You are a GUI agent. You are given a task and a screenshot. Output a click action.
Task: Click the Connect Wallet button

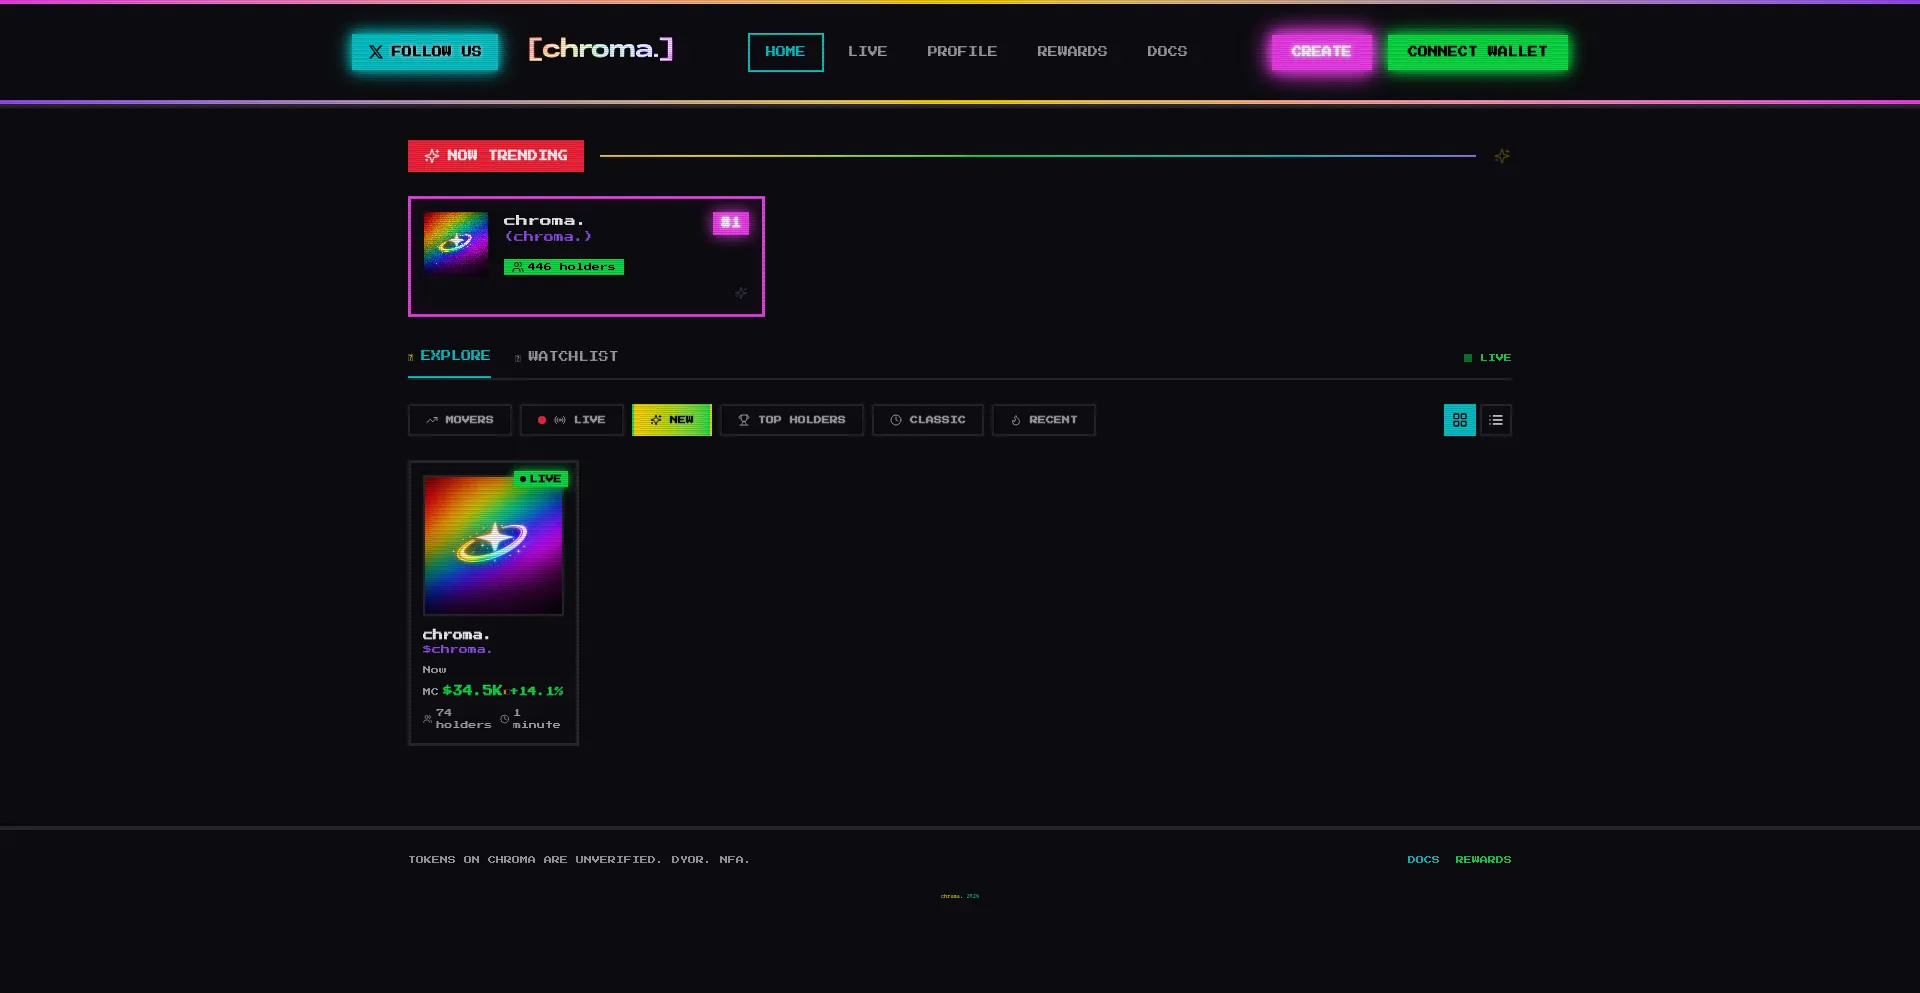tap(1477, 51)
